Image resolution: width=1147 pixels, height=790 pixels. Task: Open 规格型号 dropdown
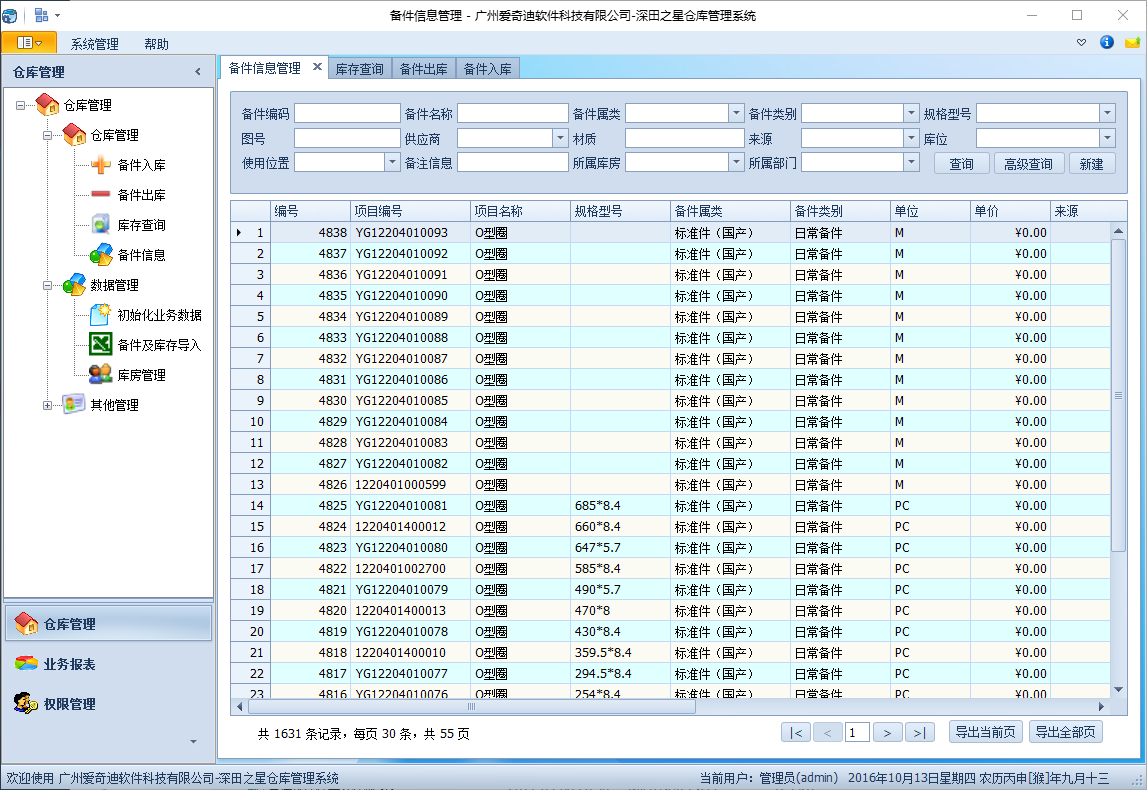pos(1107,113)
